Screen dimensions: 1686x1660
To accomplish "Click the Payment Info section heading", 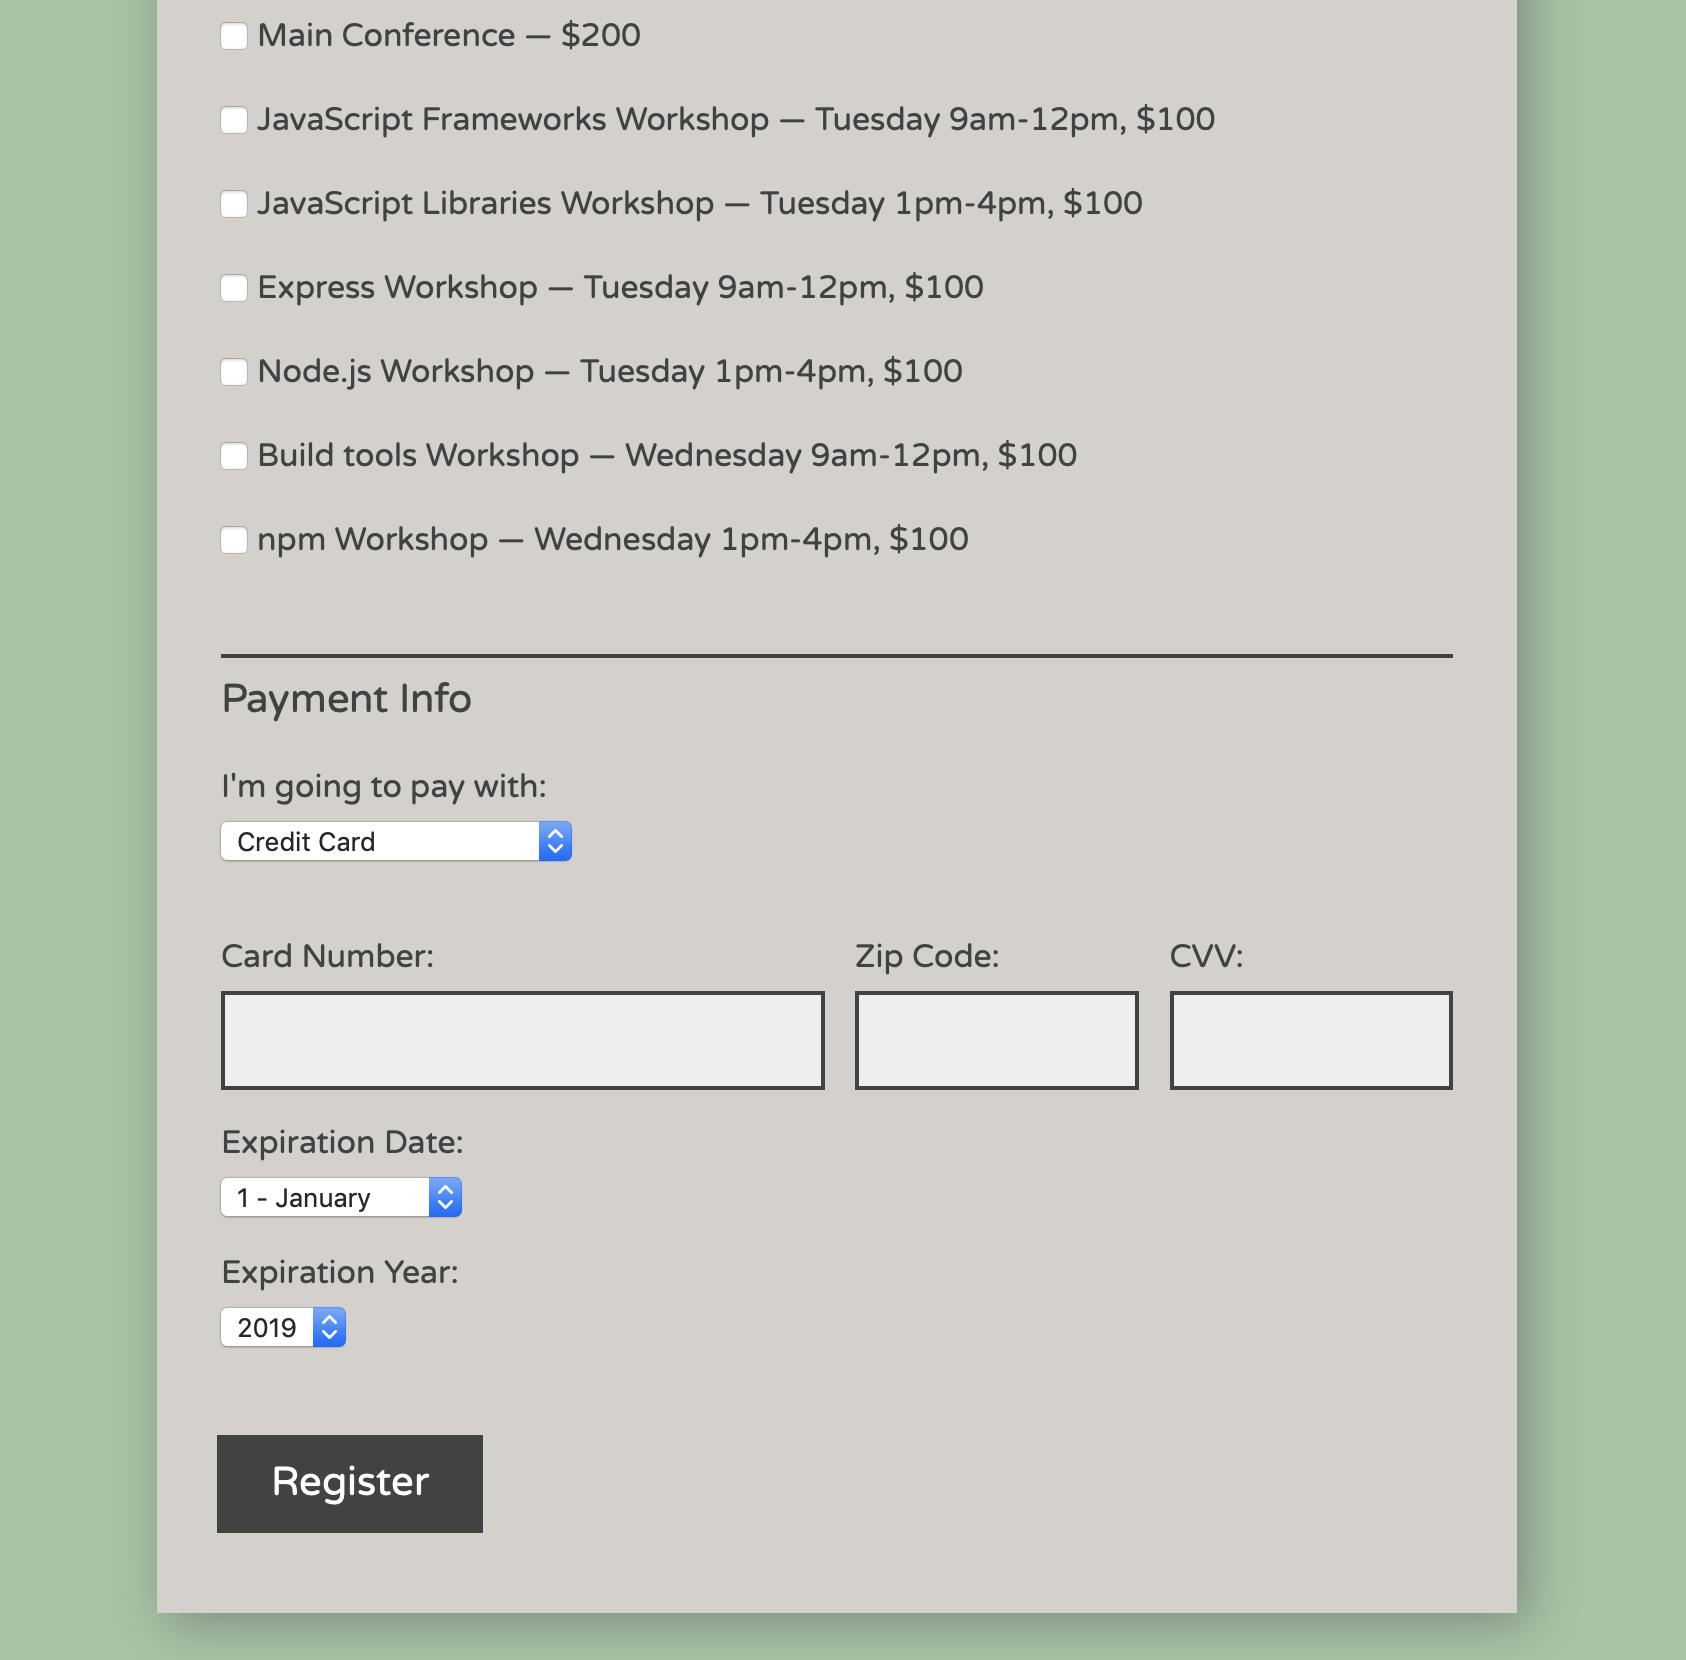I will (x=347, y=699).
